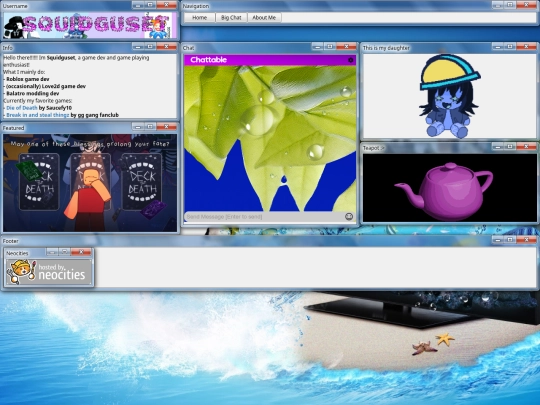The width and height of the screenshot is (540, 405).
Task: Close the 'This is my daughter' window
Action: (527, 46)
